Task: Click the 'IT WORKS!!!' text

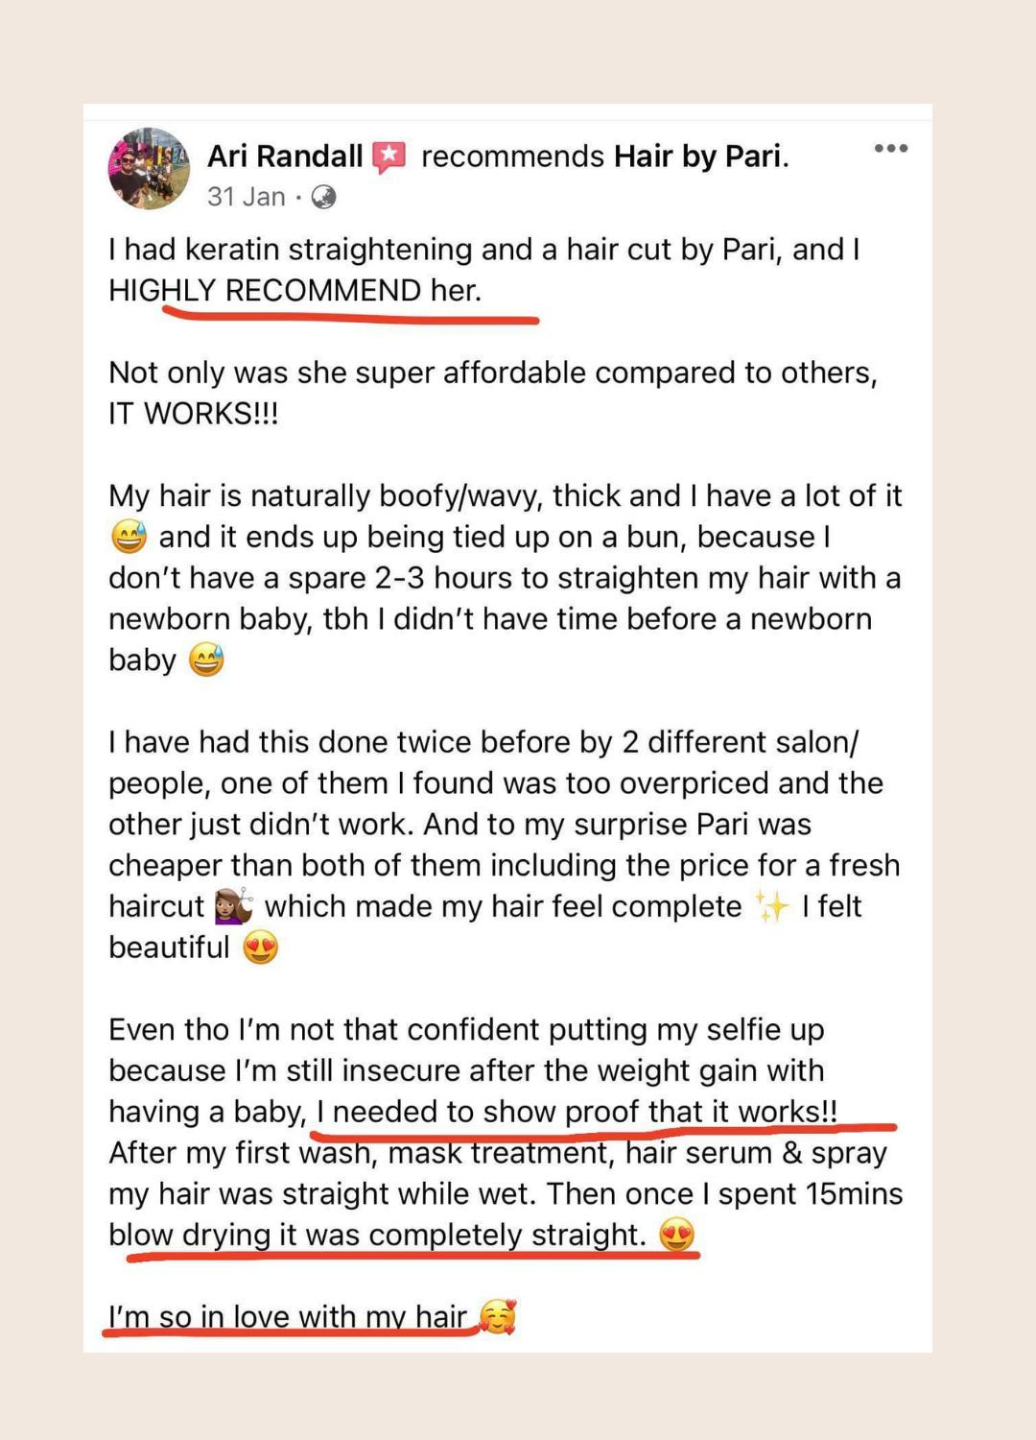Action: [x=193, y=414]
